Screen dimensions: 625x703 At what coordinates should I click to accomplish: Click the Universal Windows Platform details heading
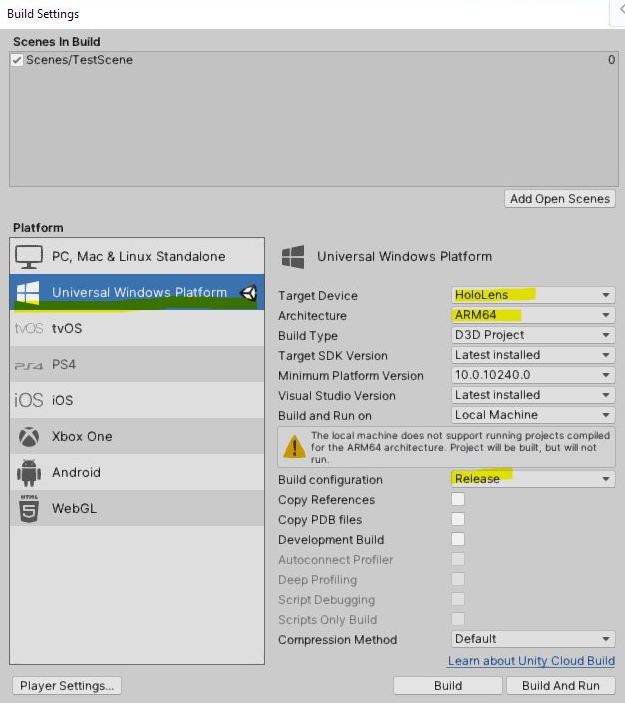[404, 256]
